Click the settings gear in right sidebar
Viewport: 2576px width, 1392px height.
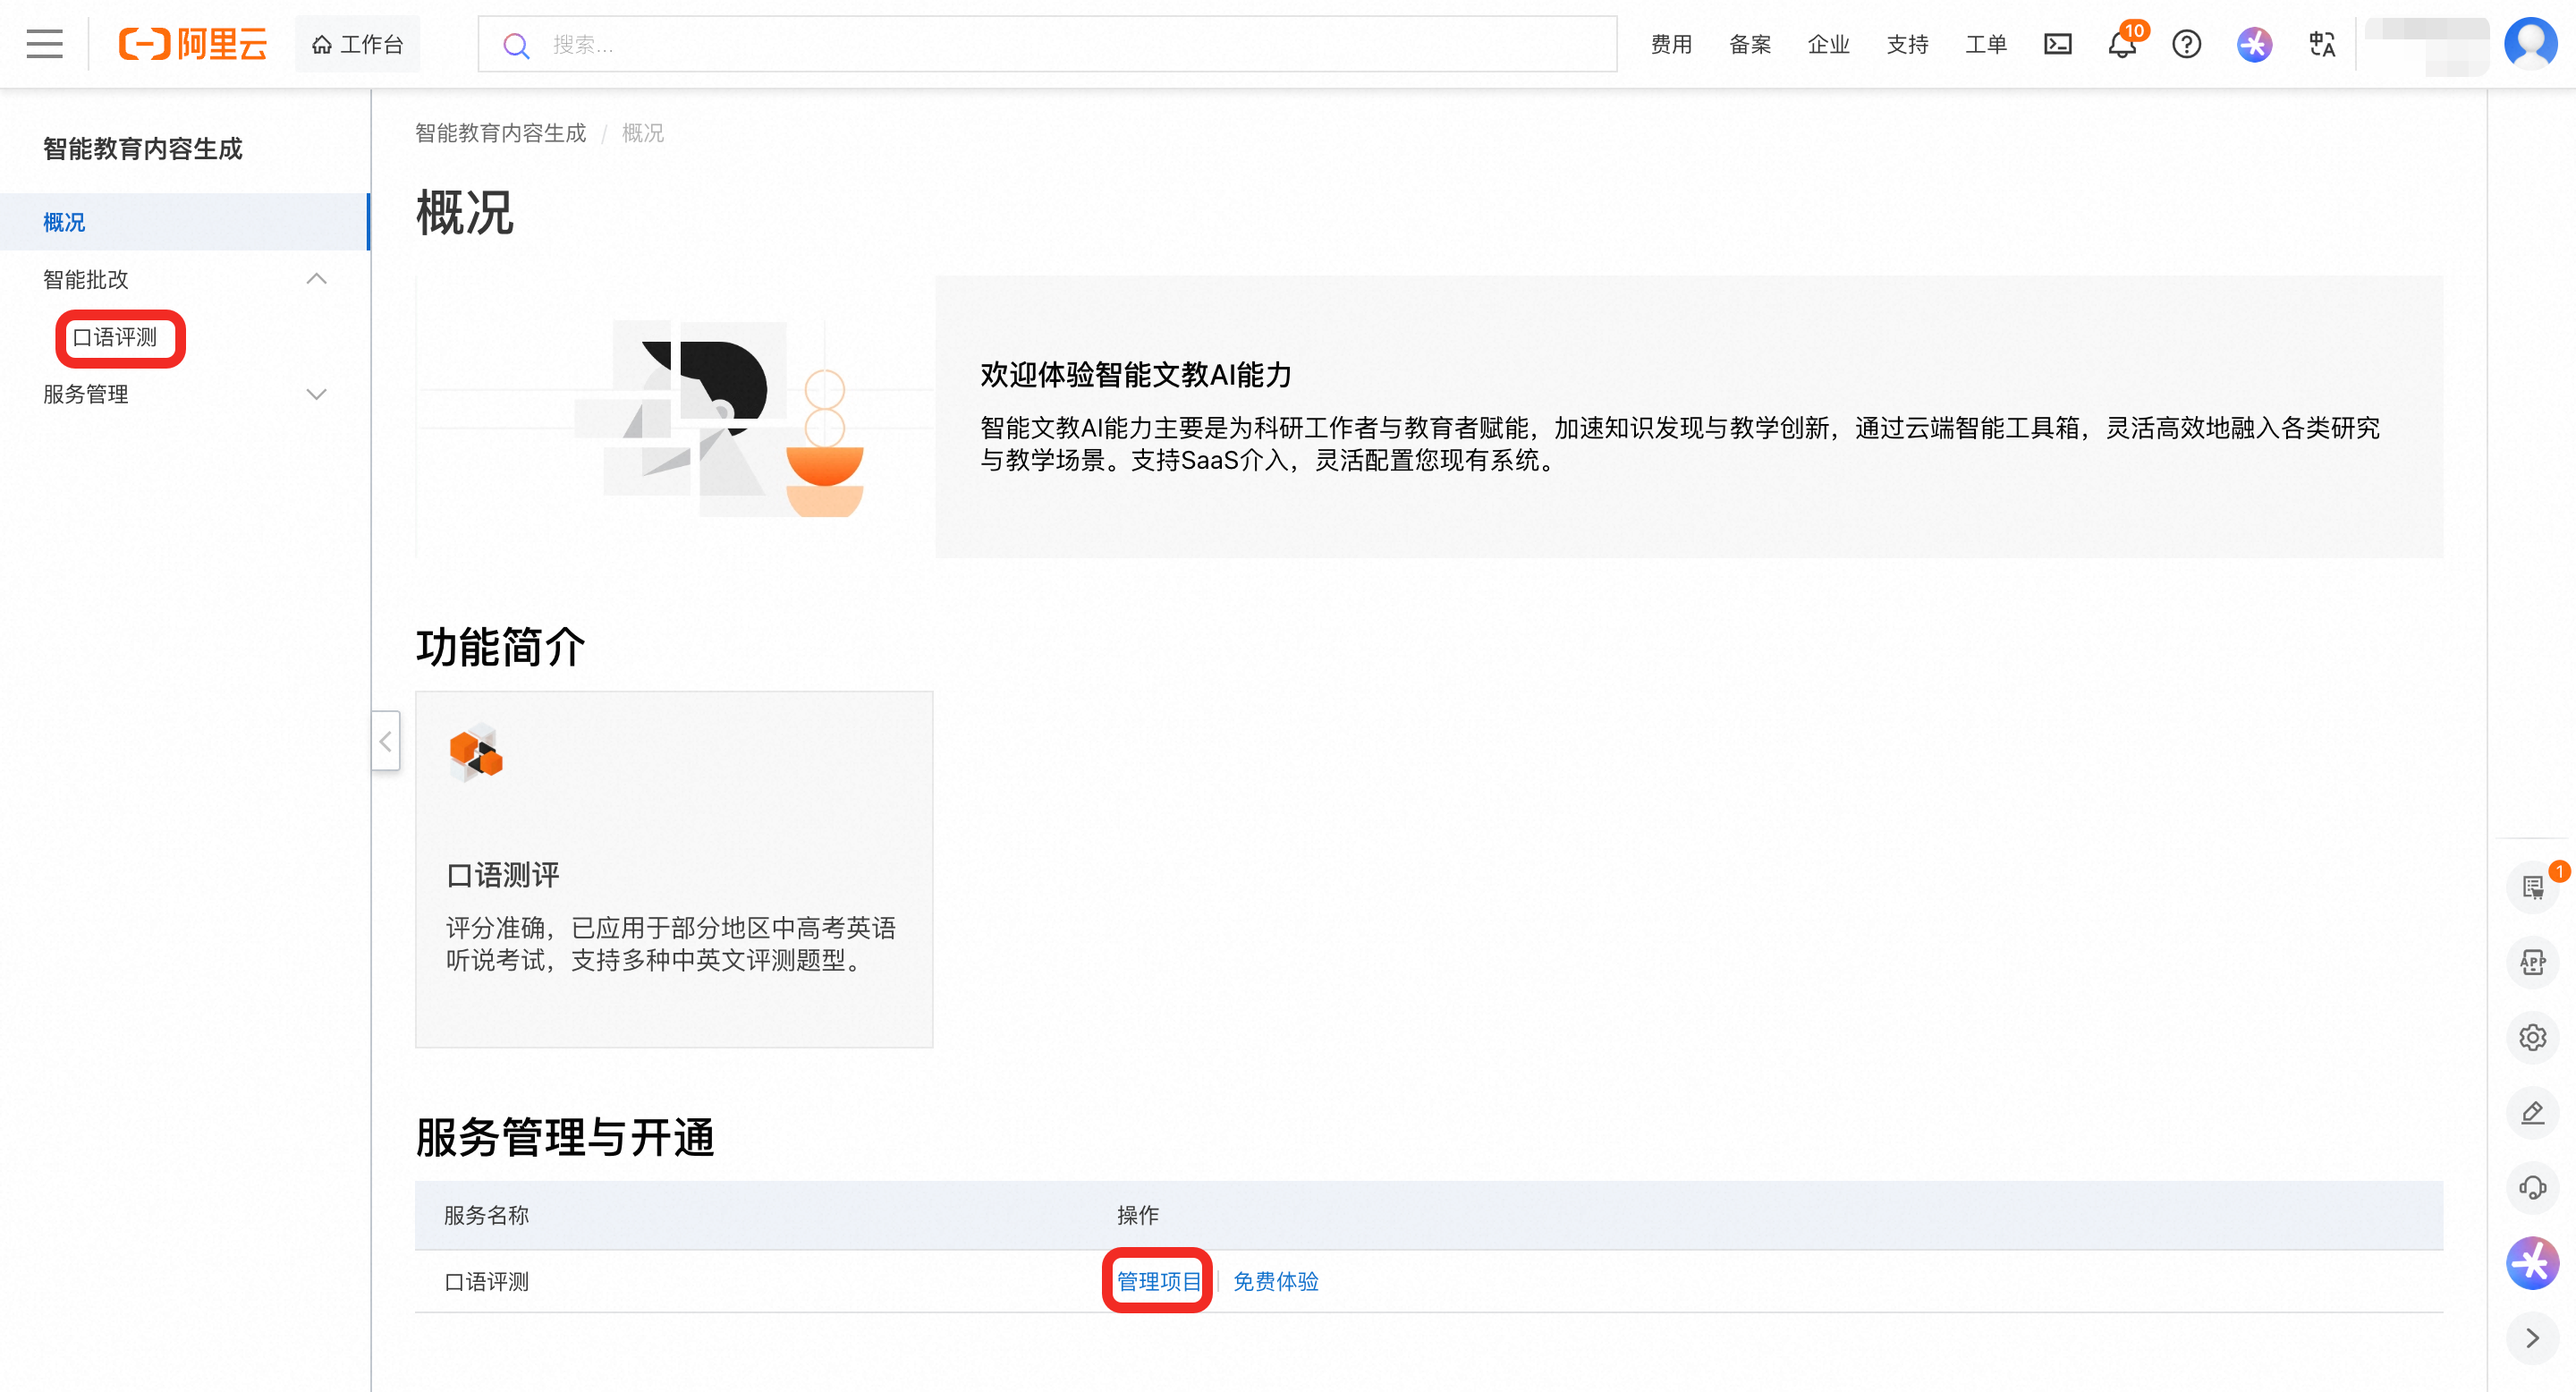pyautogui.click(x=2532, y=1037)
